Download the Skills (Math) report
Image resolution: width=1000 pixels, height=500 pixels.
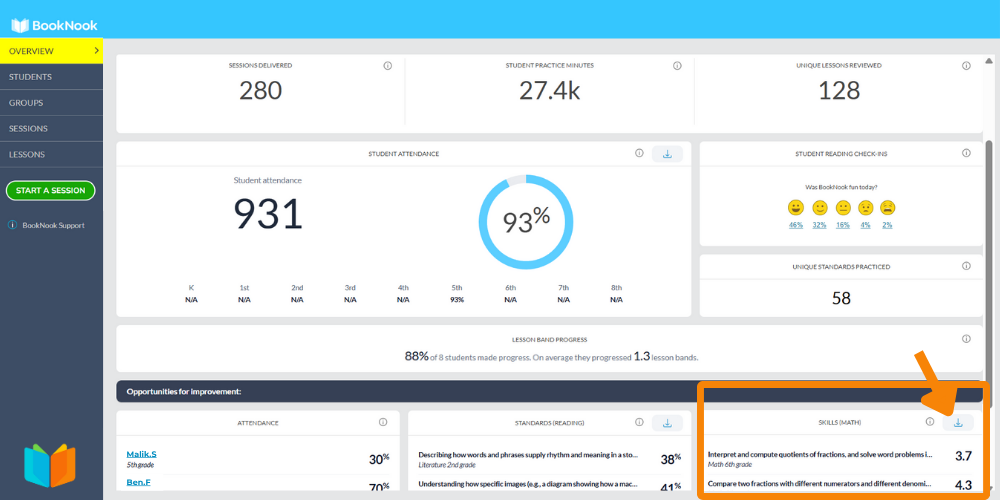[x=958, y=422]
